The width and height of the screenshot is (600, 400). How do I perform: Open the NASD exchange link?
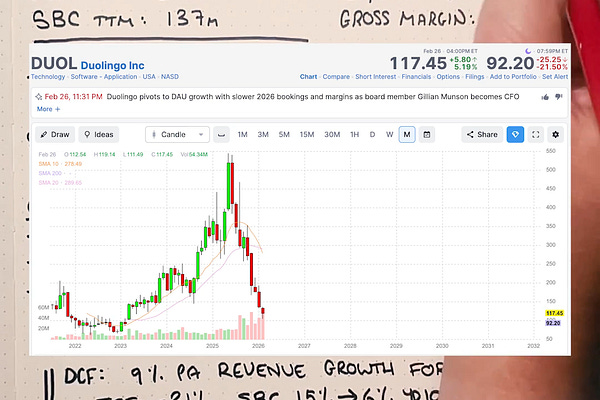[170, 77]
